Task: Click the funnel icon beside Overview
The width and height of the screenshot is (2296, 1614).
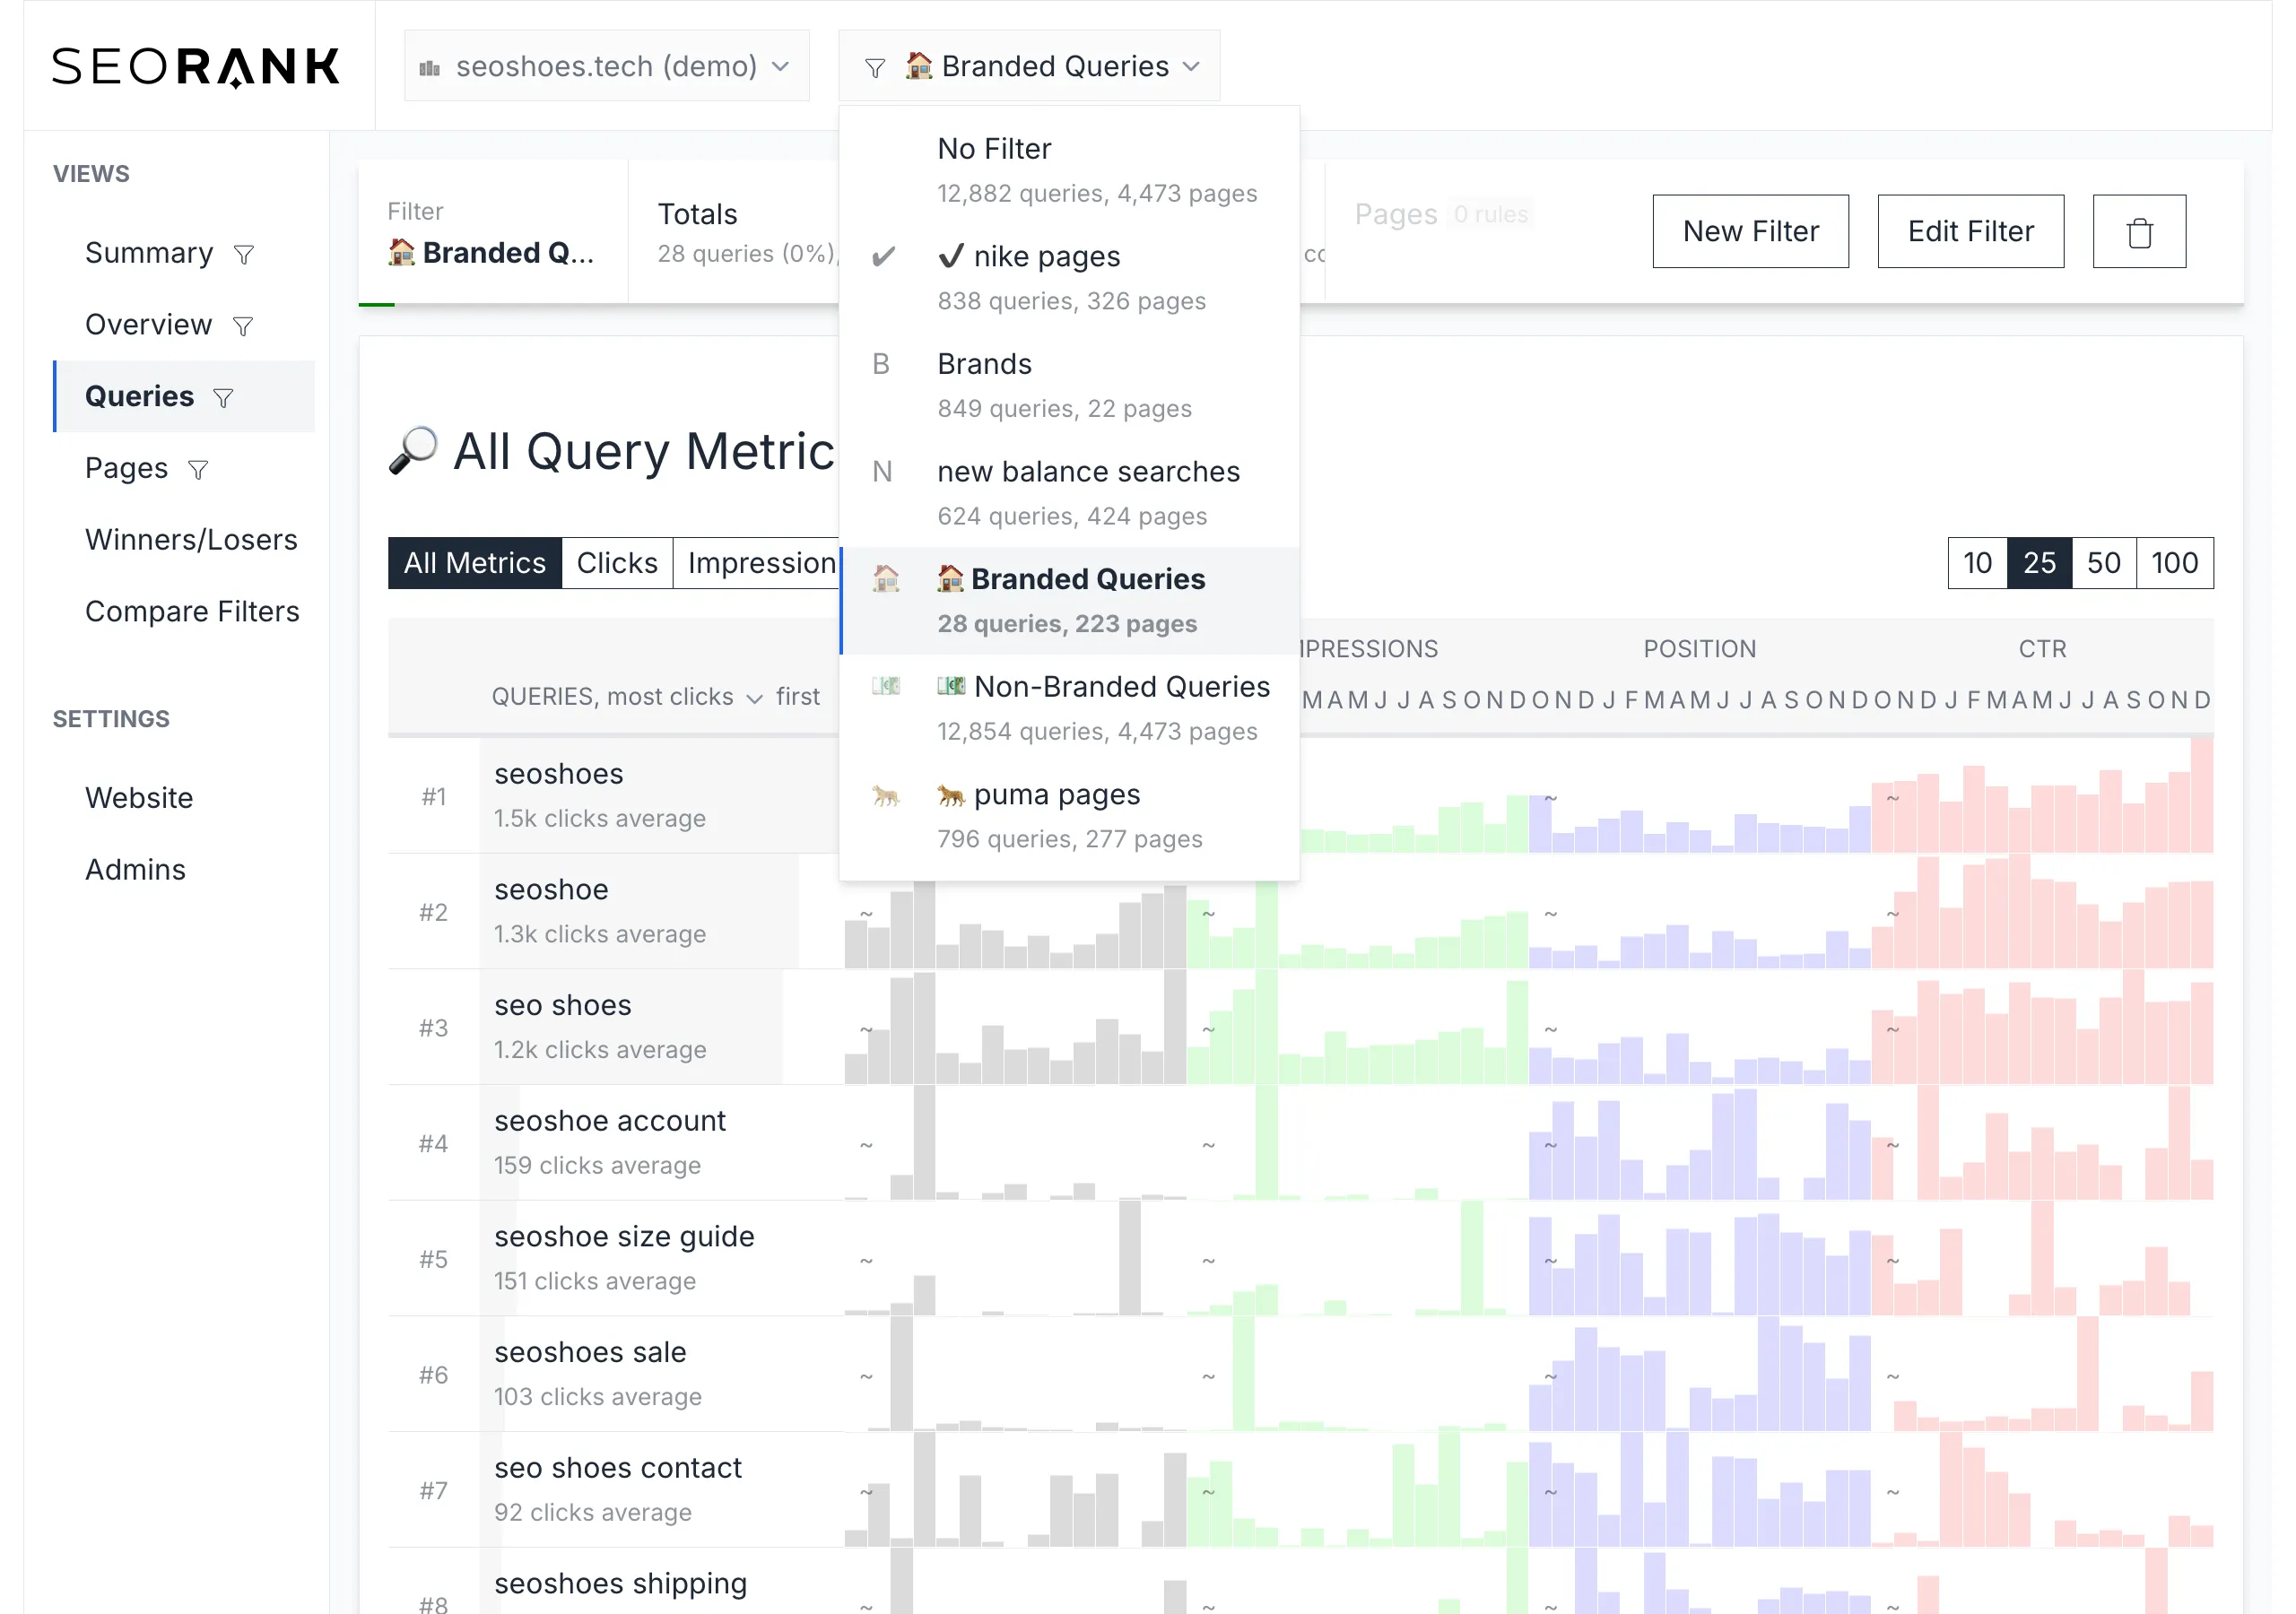Action: pyautogui.click(x=242, y=326)
